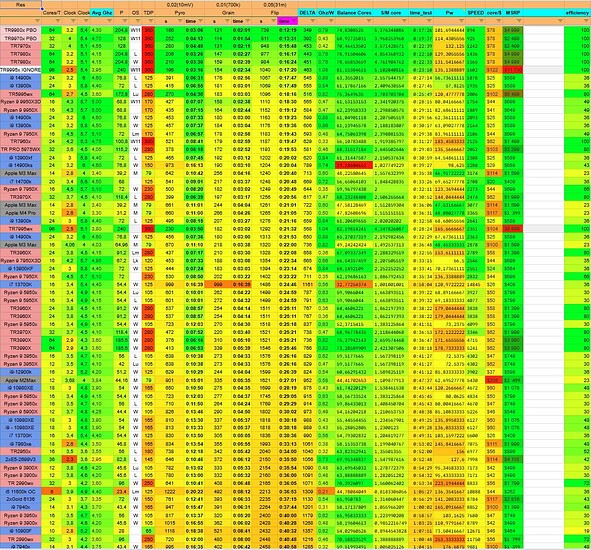Image resolution: width=591 pixels, height=550 pixels.
Task: Open the time_test column filter arrow
Action: (430, 21)
